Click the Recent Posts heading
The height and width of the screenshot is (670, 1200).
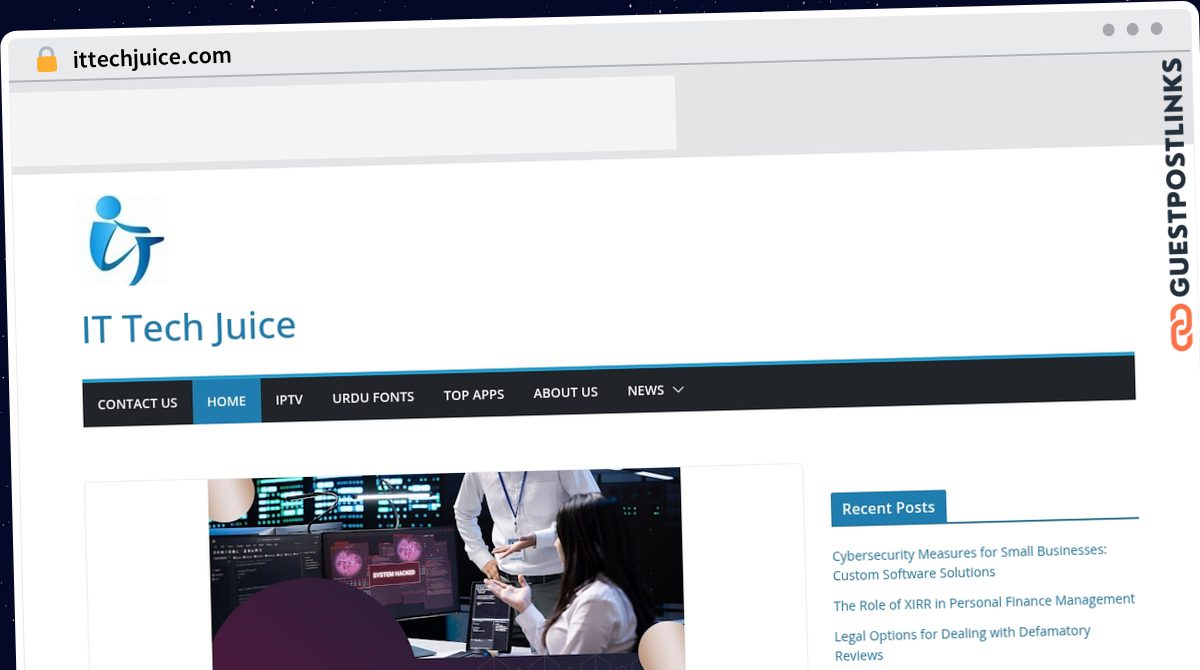point(888,508)
